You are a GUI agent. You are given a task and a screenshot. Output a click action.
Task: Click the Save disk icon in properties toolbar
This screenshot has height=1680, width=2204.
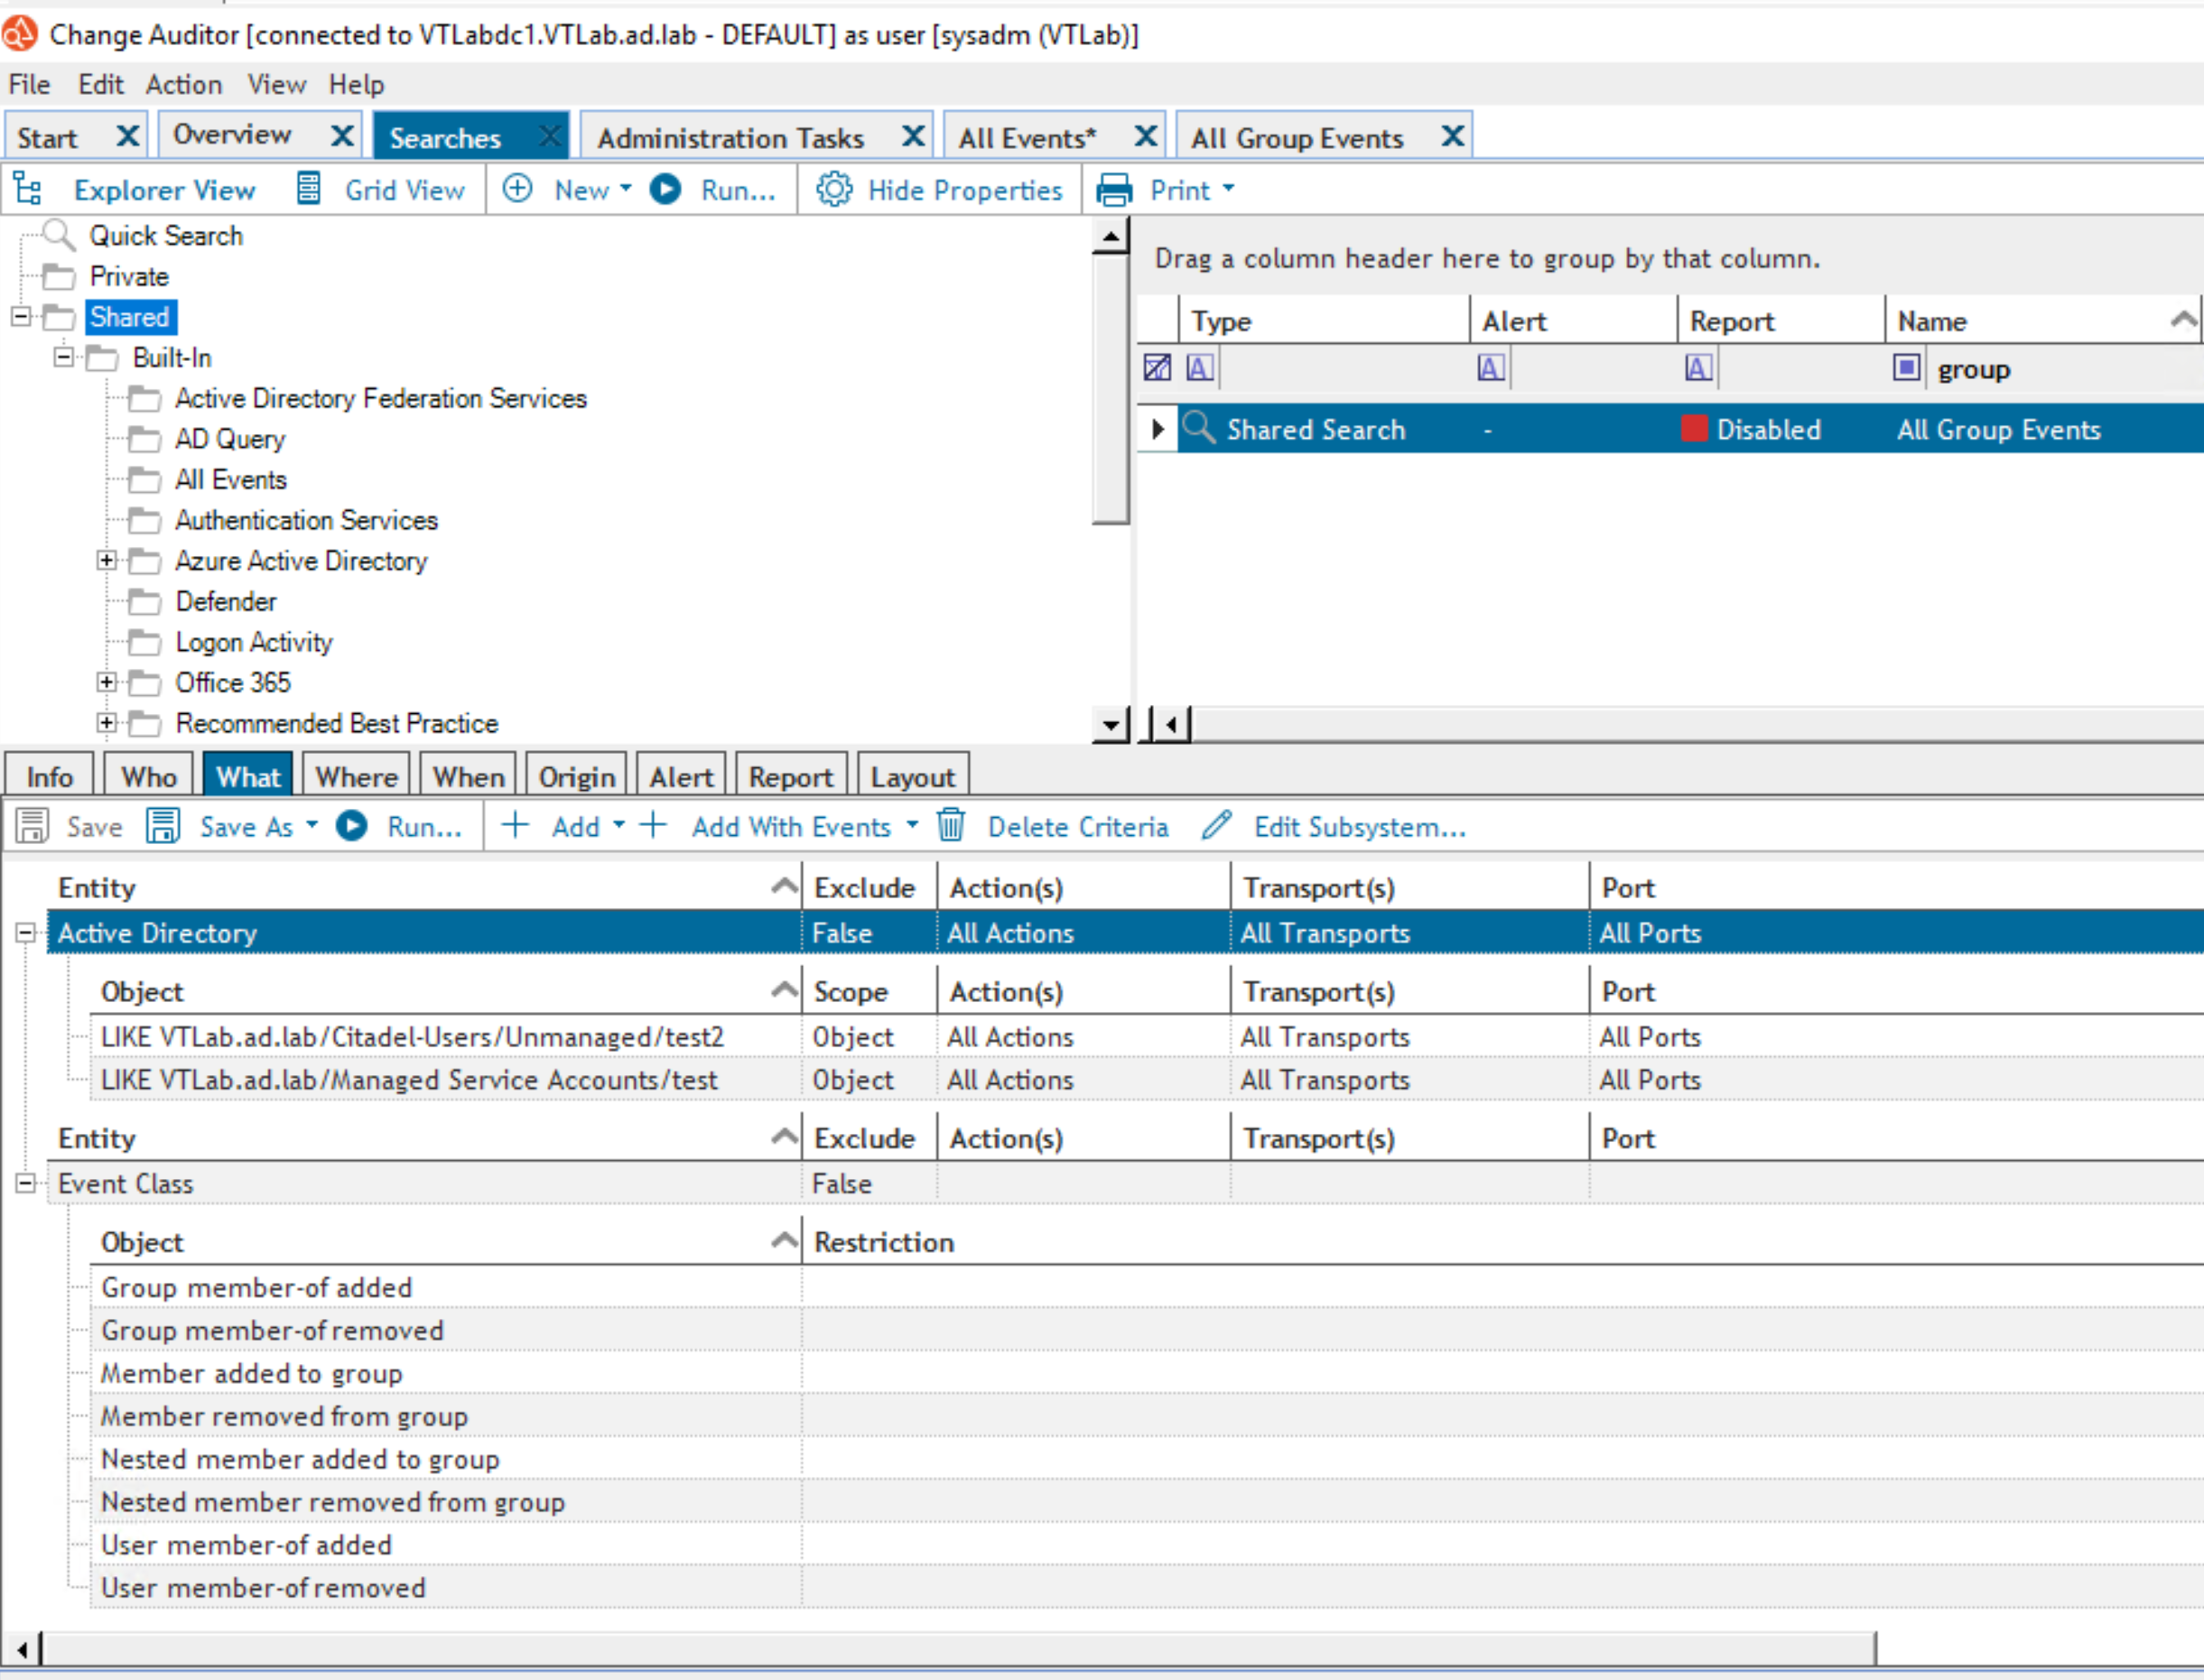tap(32, 826)
